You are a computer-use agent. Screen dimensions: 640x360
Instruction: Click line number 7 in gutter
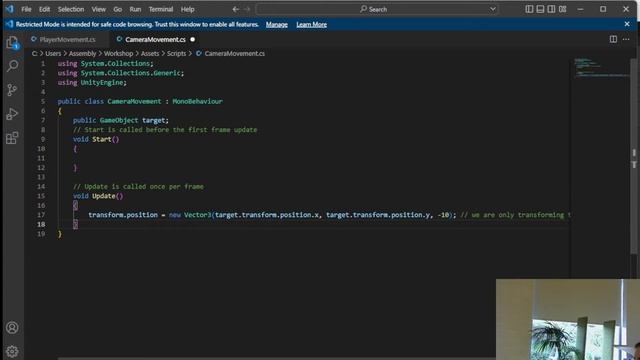tap(43, 120)
